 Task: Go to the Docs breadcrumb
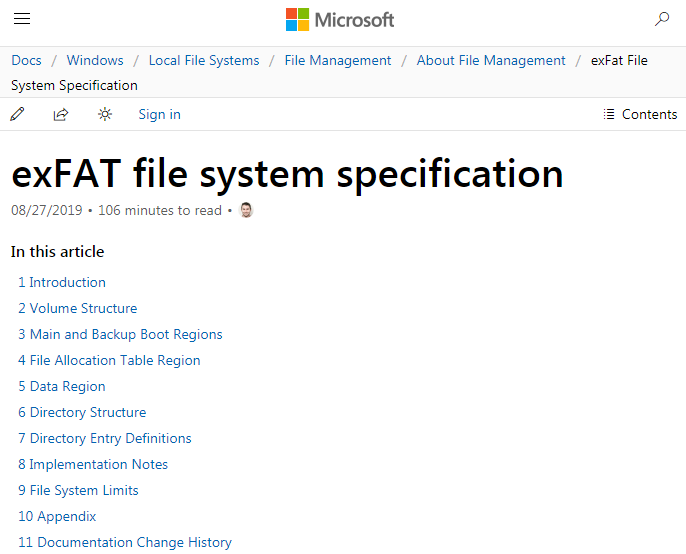click(27, 60)
